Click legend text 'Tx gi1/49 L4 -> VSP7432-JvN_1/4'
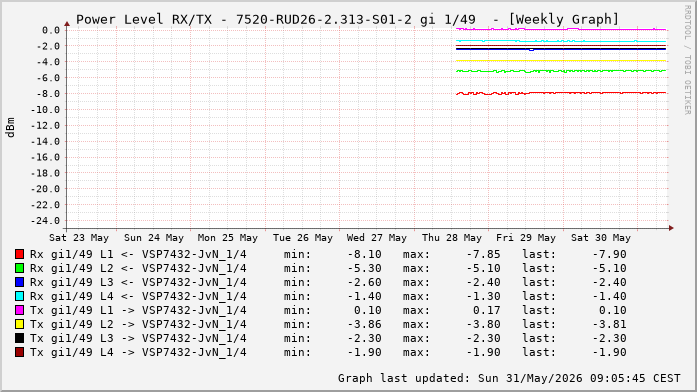This screenshot has width=697, height=392. (138, 352)
